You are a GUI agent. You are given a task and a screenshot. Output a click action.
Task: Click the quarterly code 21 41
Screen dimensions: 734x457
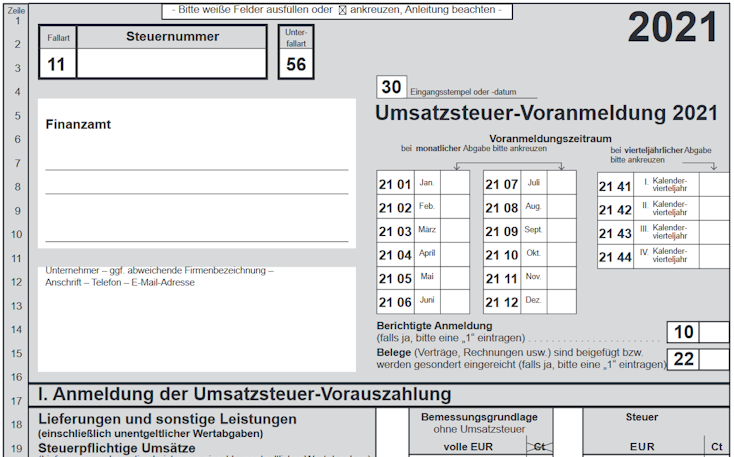pyautogui.click(x=615, y=186)
